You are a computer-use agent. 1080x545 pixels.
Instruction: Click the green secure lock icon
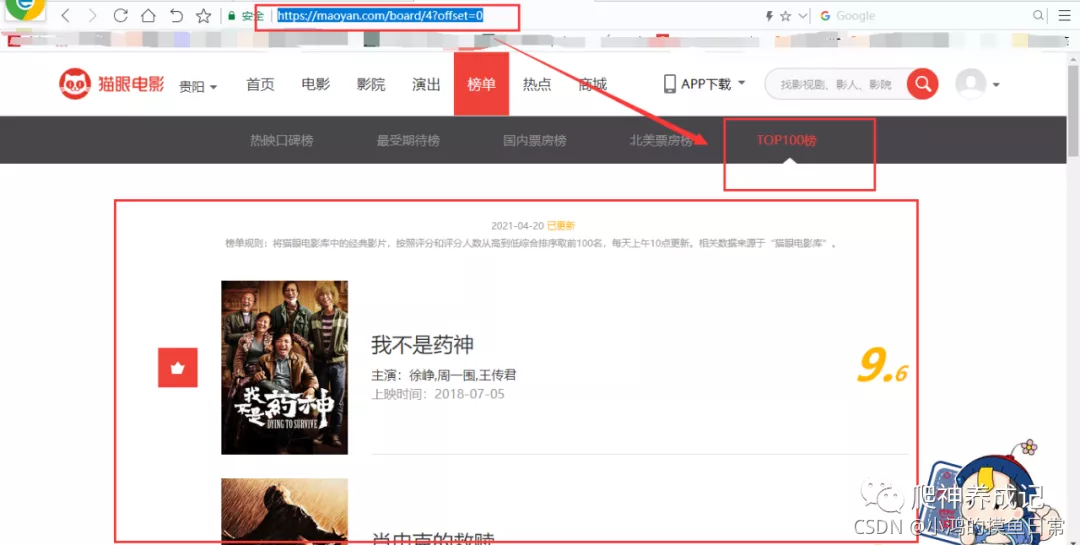pos(232,16)
